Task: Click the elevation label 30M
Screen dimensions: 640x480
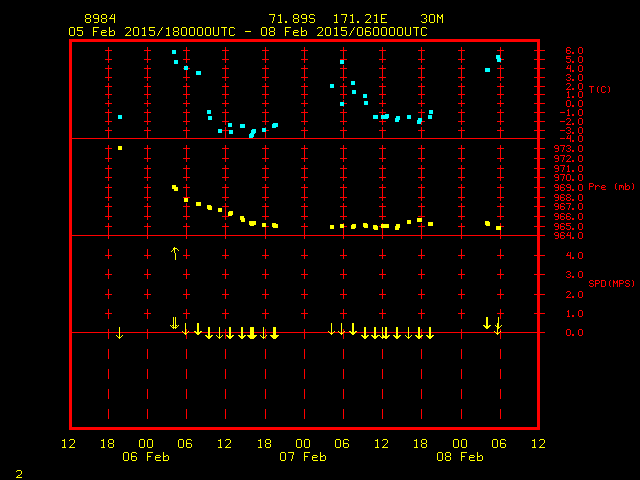Action: tap(432, 19)
